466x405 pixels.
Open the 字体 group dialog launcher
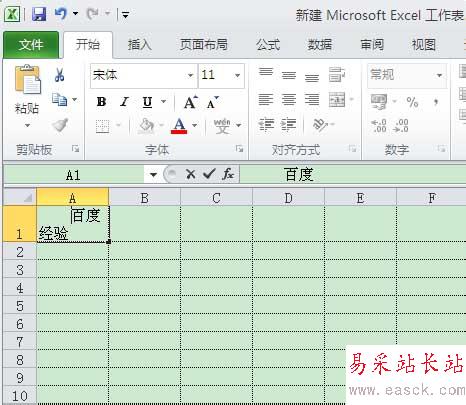[x=239, y=149]
